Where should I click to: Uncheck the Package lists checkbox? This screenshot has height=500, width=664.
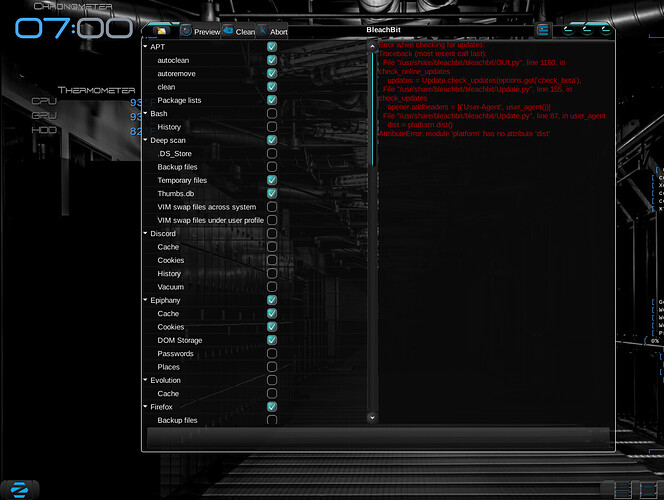click(272, 100)
